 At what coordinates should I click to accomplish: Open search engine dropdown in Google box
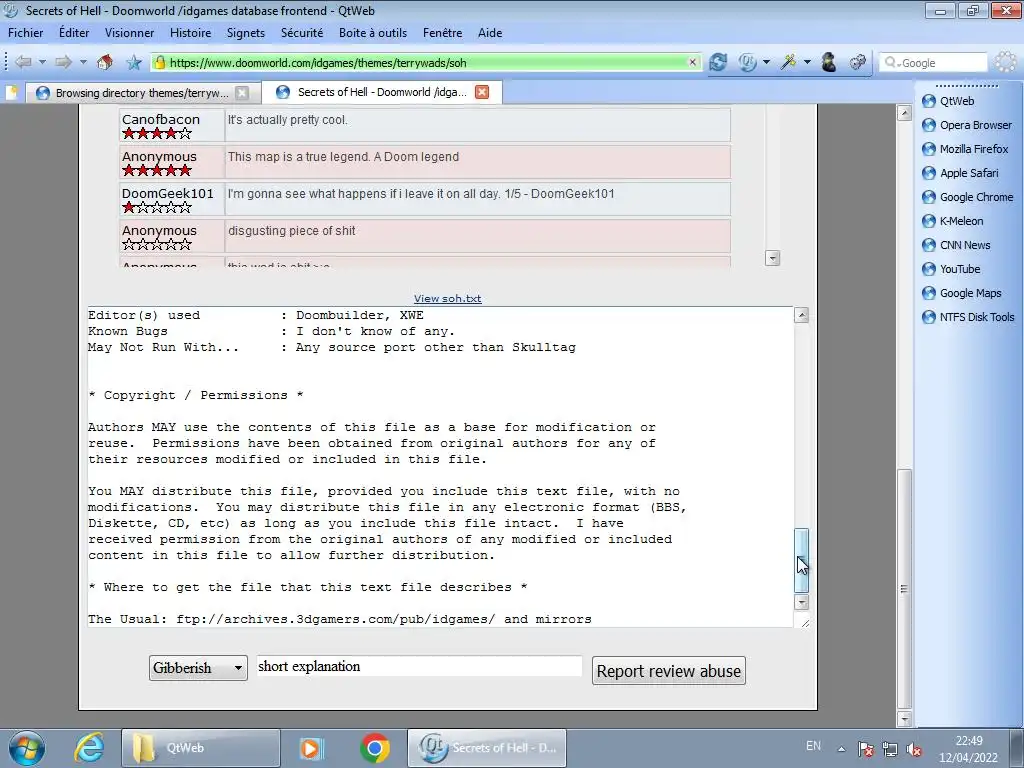point(891,63)
